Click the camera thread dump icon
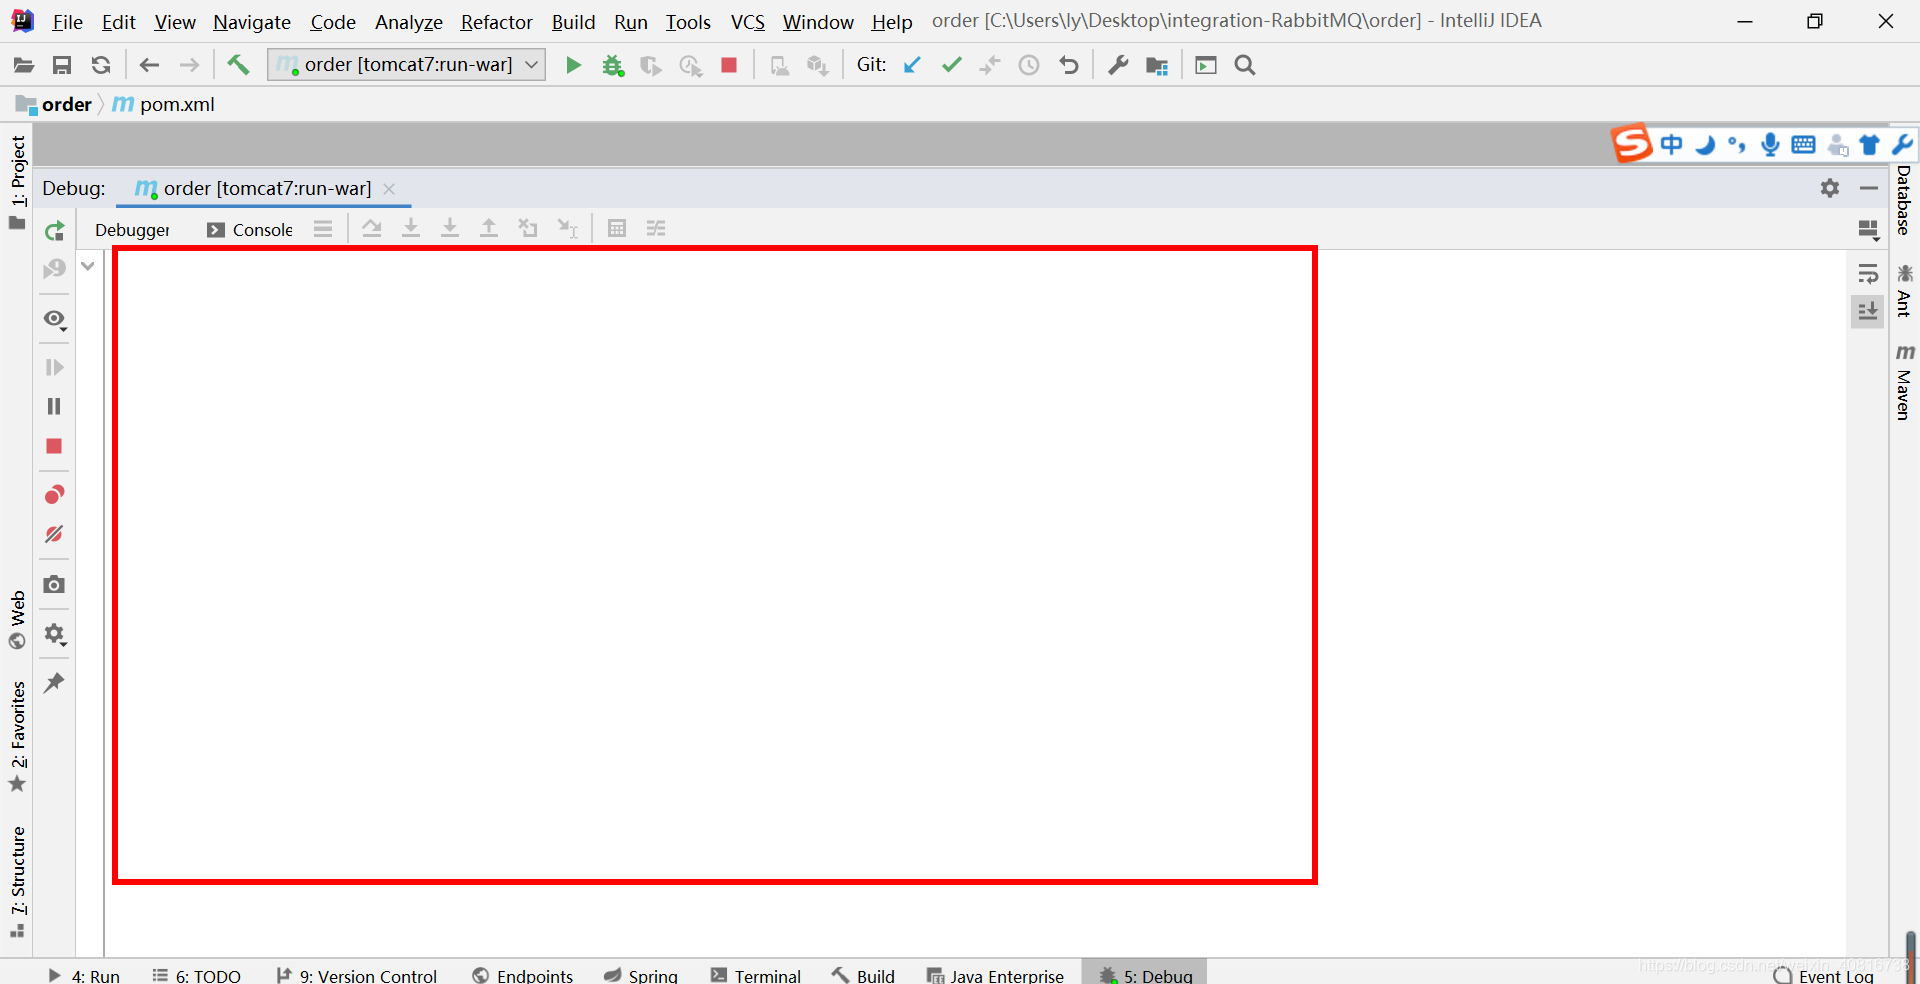 54,584
